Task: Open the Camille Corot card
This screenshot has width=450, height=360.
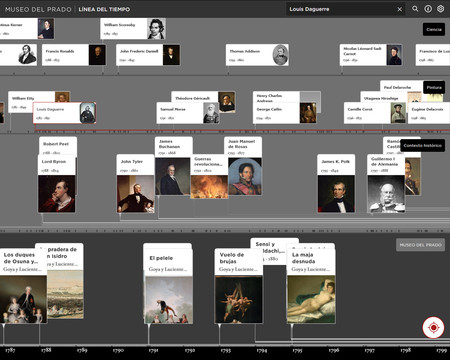Action: [375, 113]
